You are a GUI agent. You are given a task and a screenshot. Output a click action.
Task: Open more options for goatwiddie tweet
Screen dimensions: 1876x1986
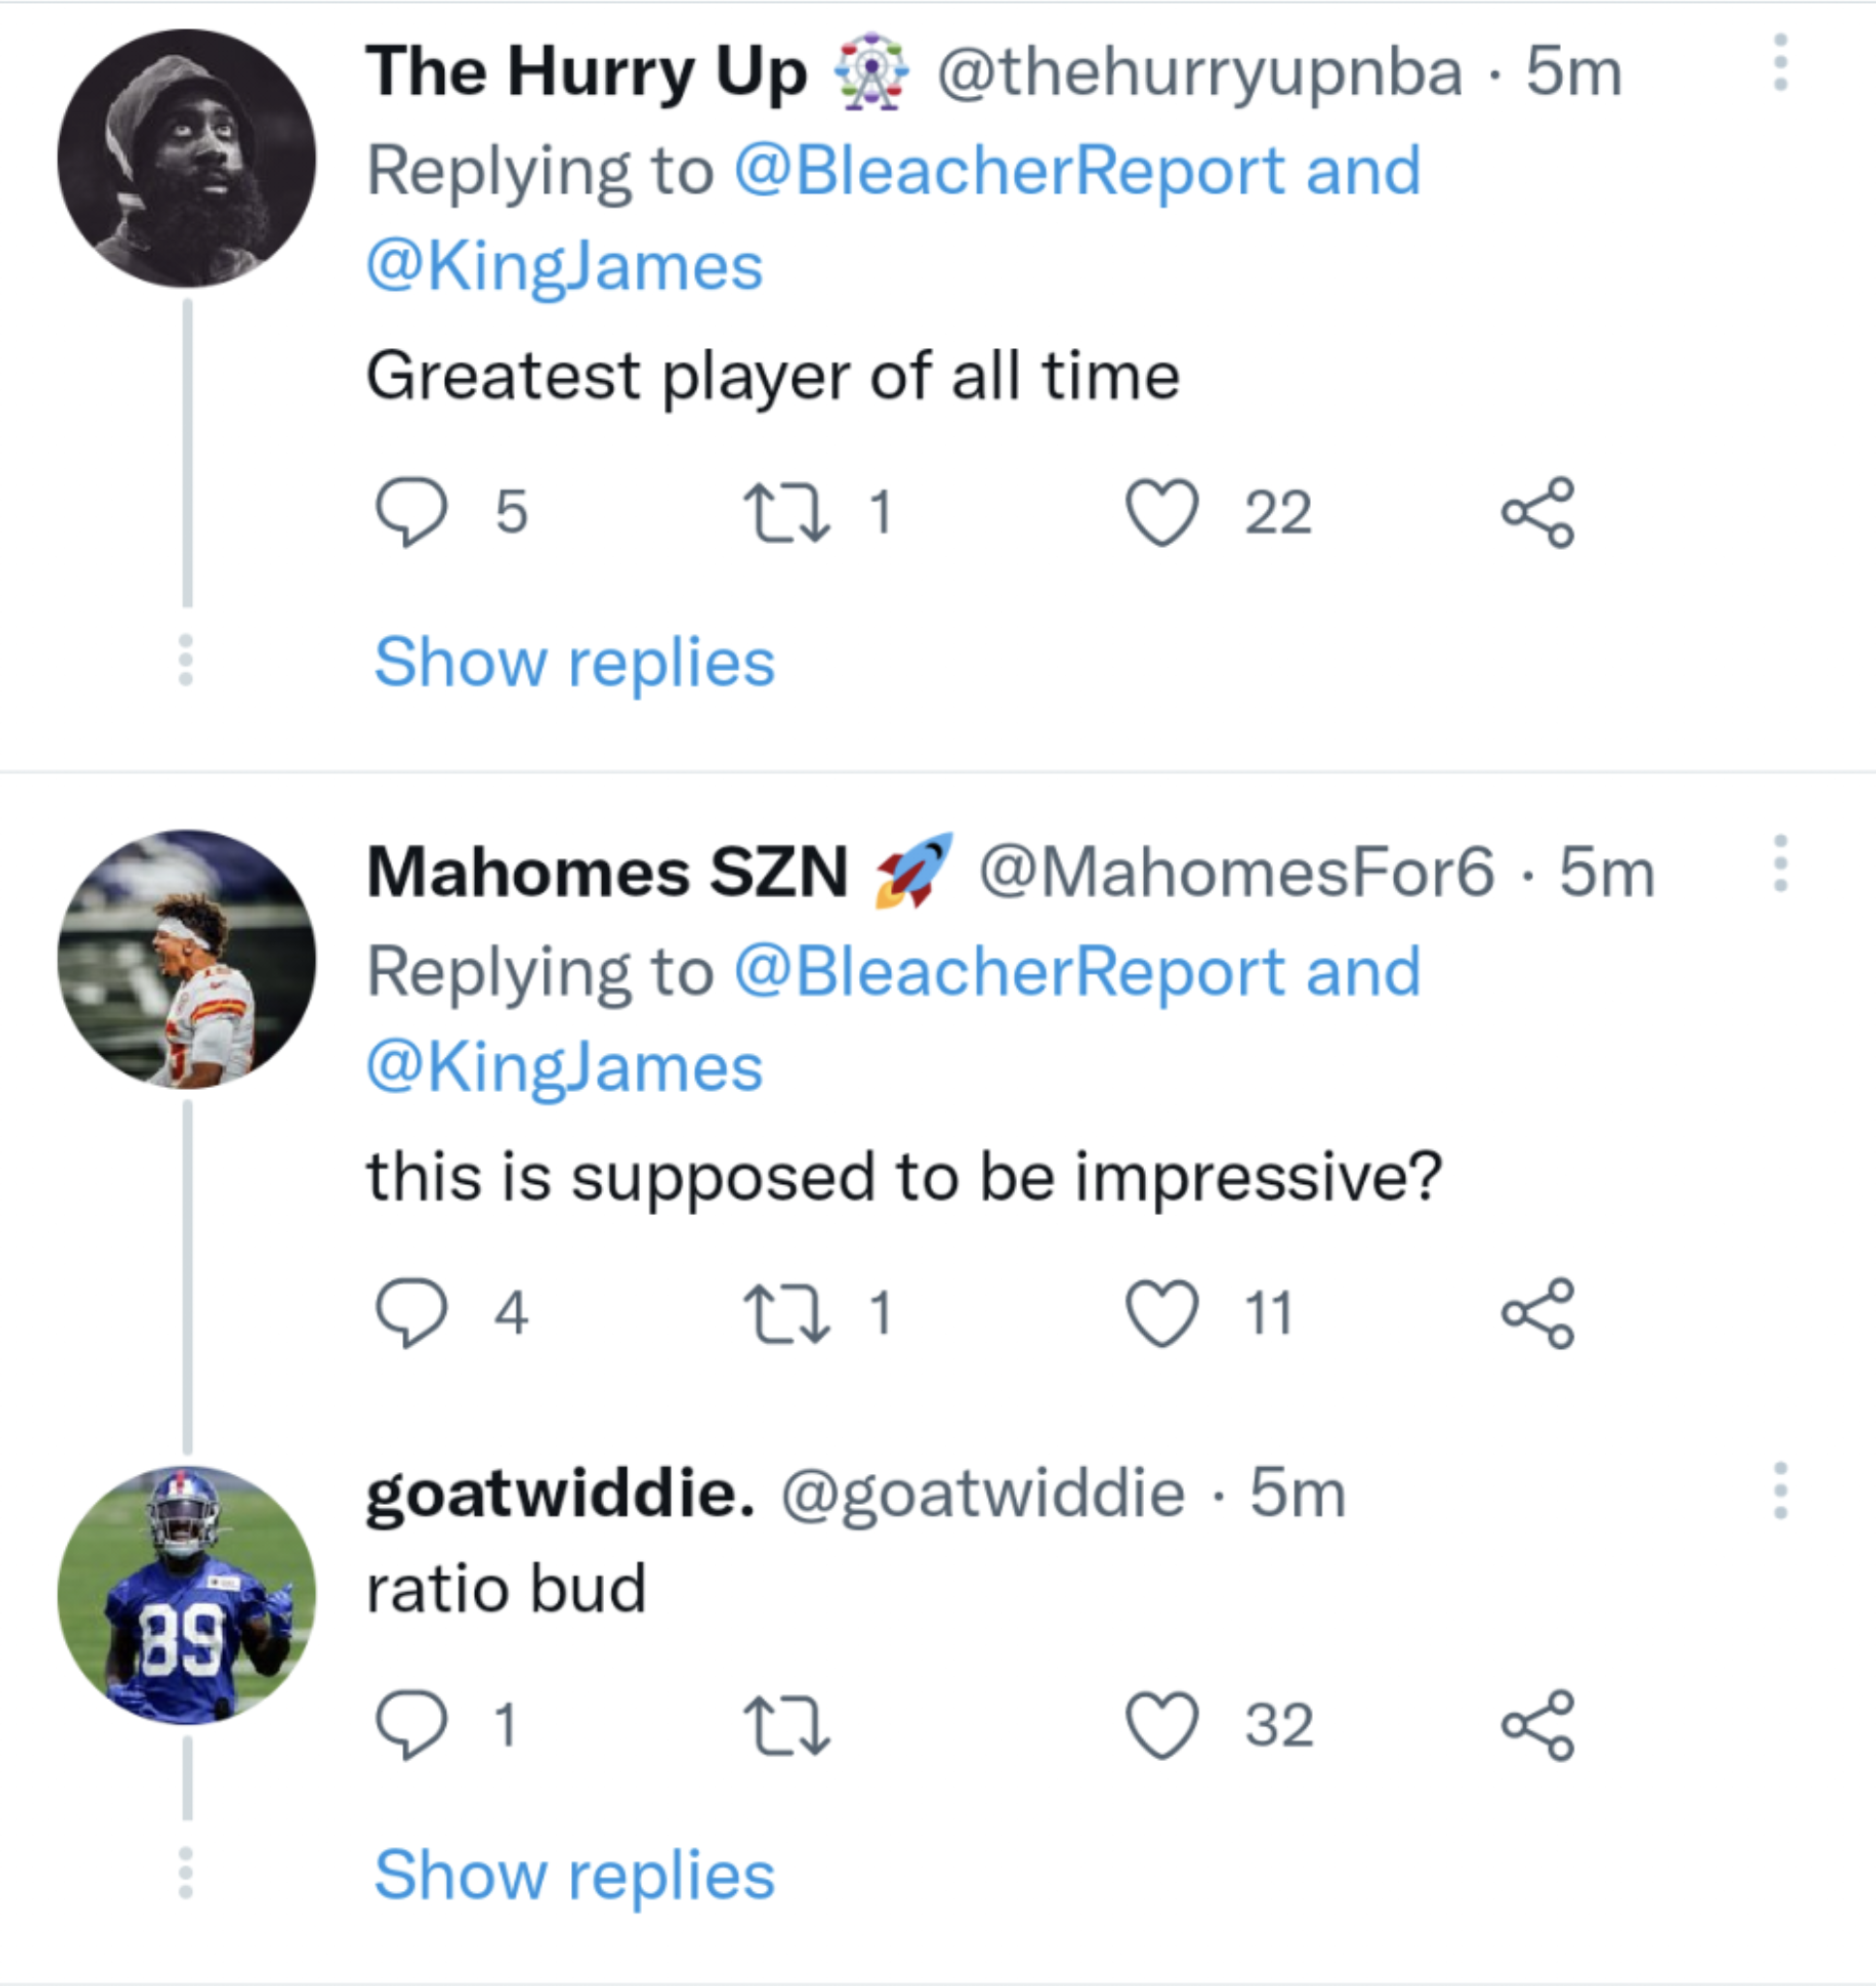[x=1780, y=1491]
